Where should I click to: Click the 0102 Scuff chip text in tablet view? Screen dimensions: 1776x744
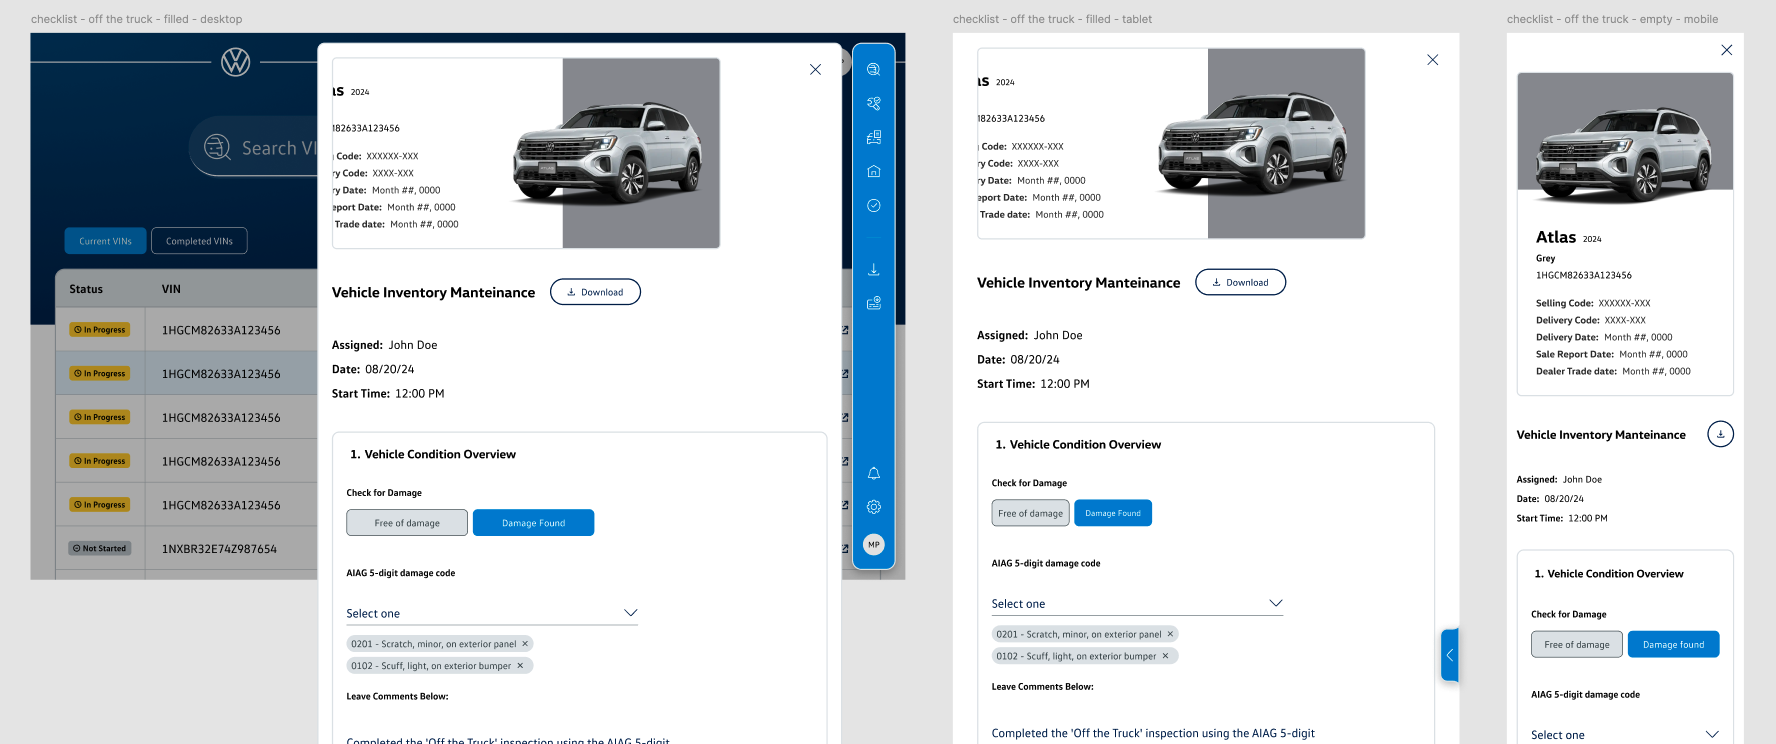(1076, 656)
